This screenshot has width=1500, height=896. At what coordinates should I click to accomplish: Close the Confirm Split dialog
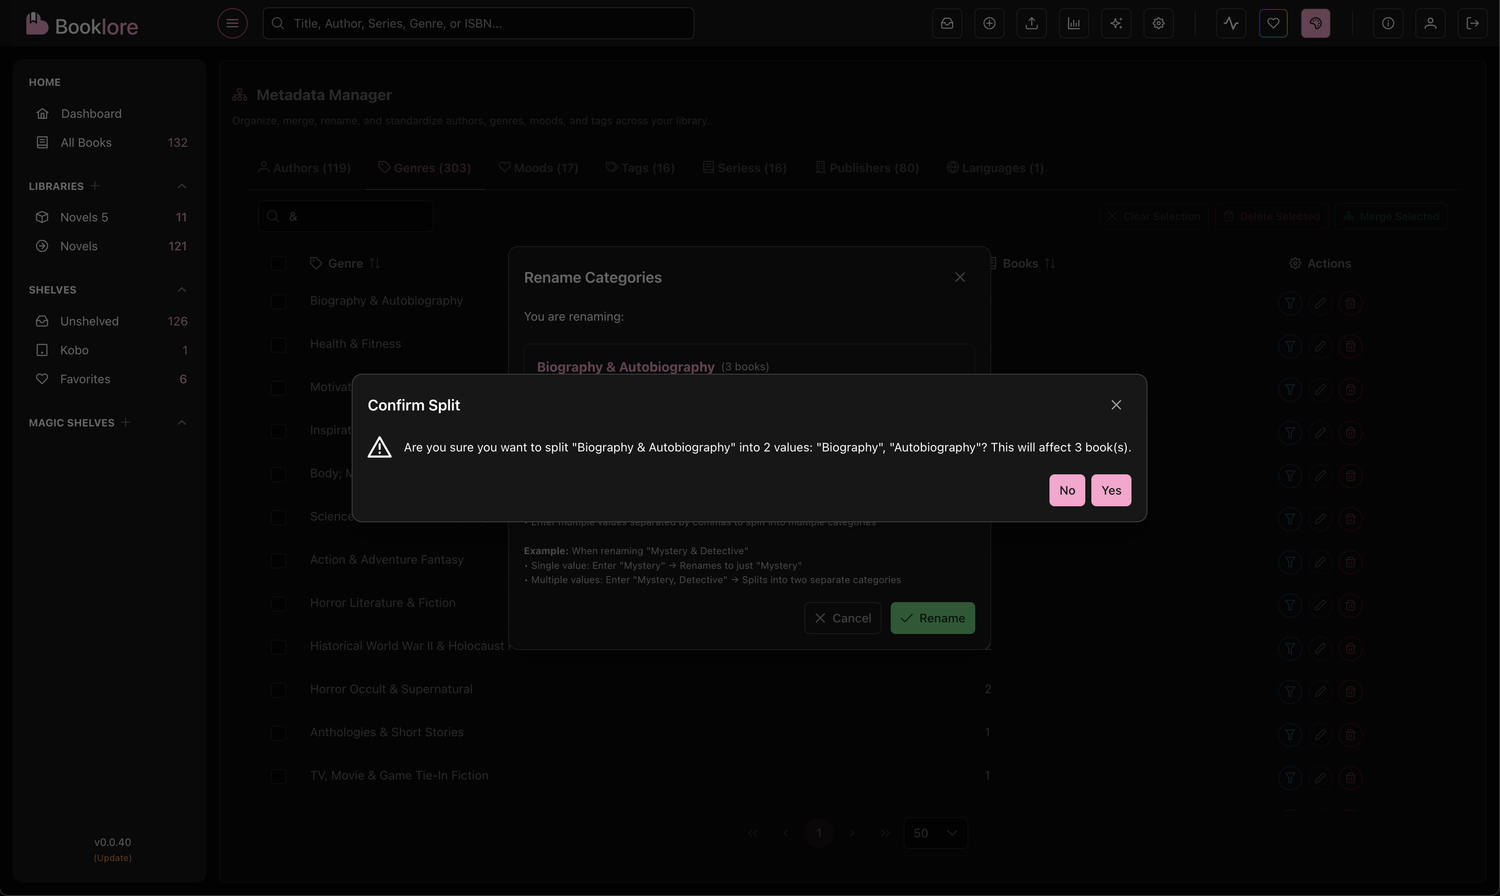(1116, 405)
